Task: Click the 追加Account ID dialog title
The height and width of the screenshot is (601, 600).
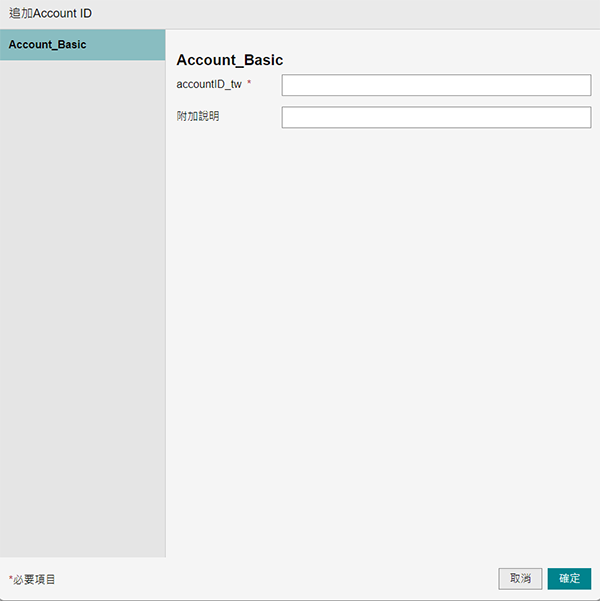Action: click(x=50, y=14)
